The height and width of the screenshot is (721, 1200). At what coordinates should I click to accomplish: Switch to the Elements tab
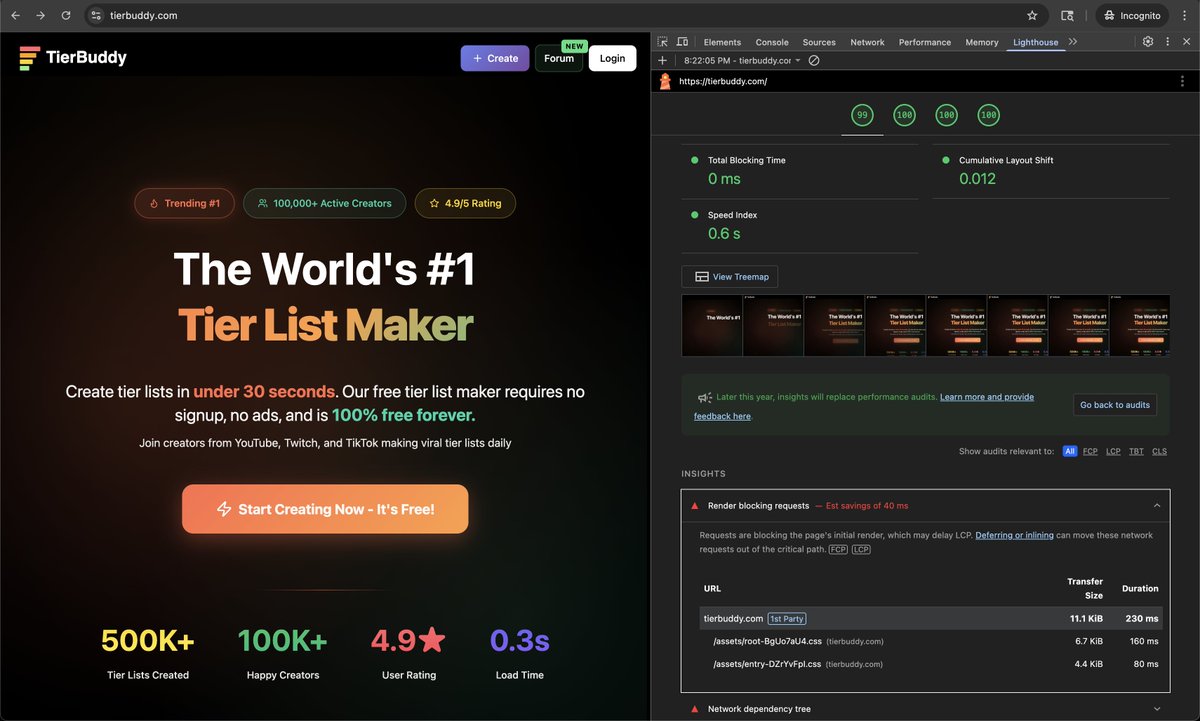tap(722, 42)
